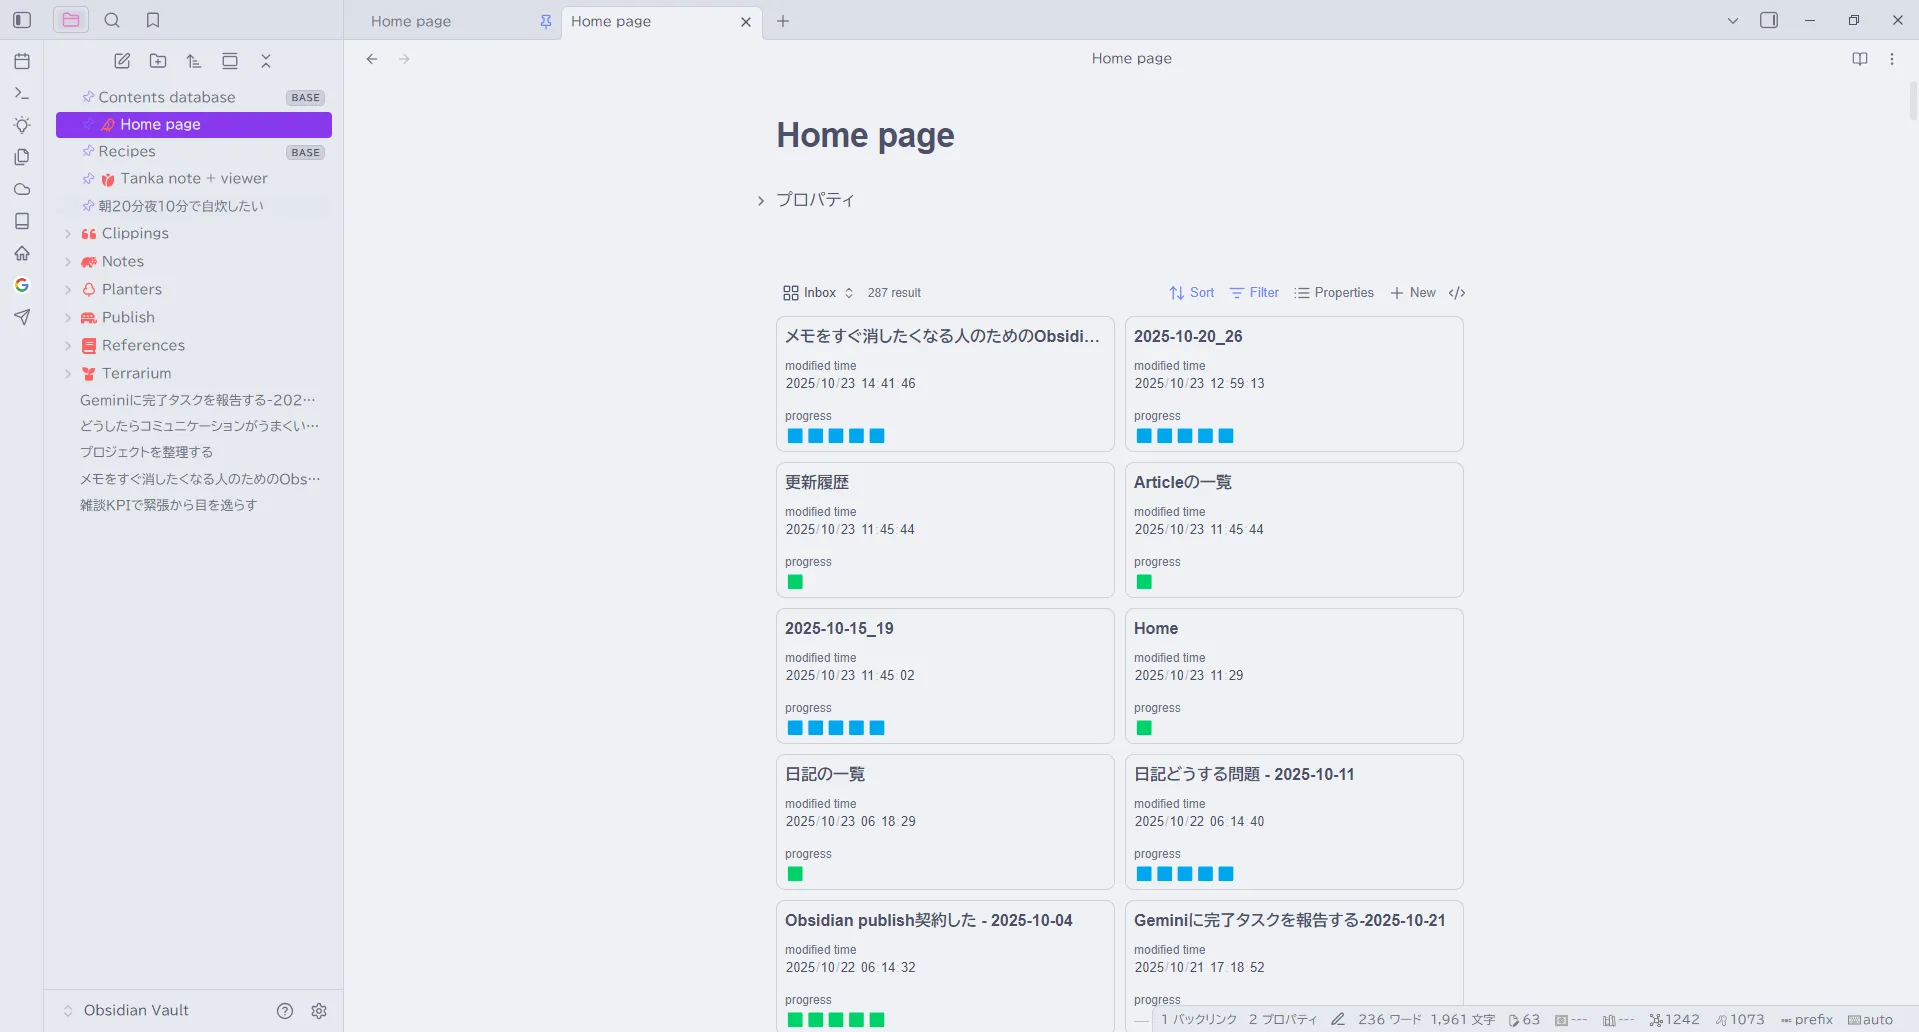This screenshot has width=1919, height=1032.
Task: Open the daily note calendar ribbon icon
Action: coord(22,61)
